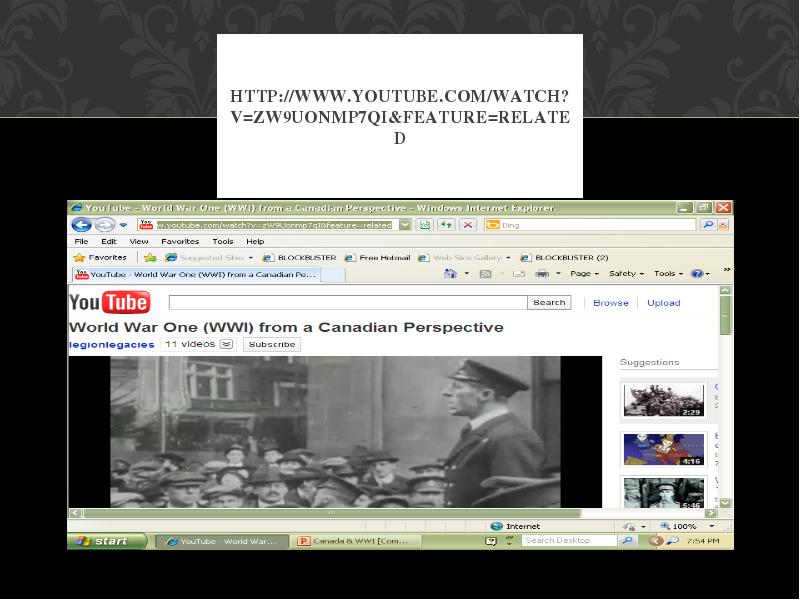Viewport: 800px width, 600px height.
Task: Click the video player showing officer speaking
Action: pos(335,432)
